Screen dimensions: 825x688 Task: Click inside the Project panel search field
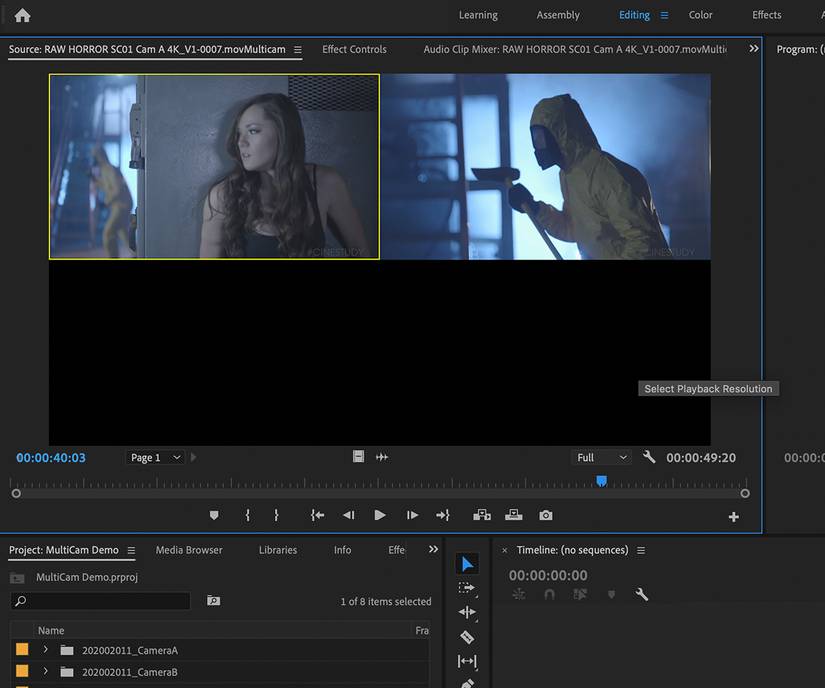pos(100,600)
